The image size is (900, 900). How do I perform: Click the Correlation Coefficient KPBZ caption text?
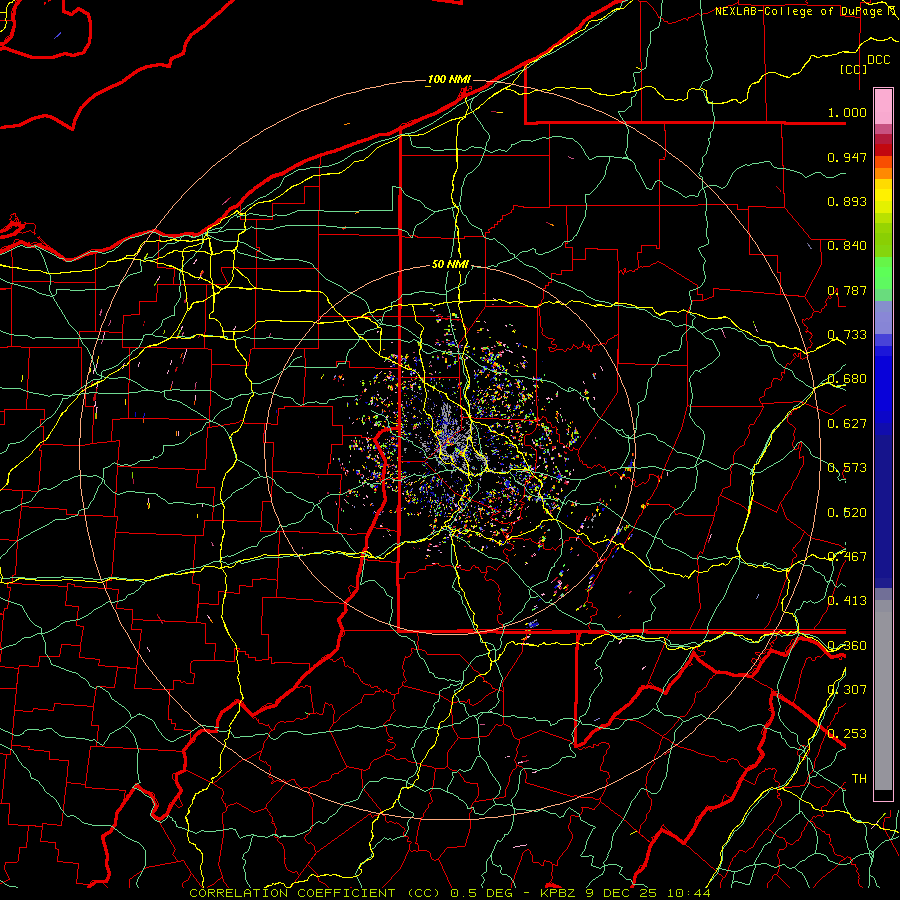[x=450, y=893]
